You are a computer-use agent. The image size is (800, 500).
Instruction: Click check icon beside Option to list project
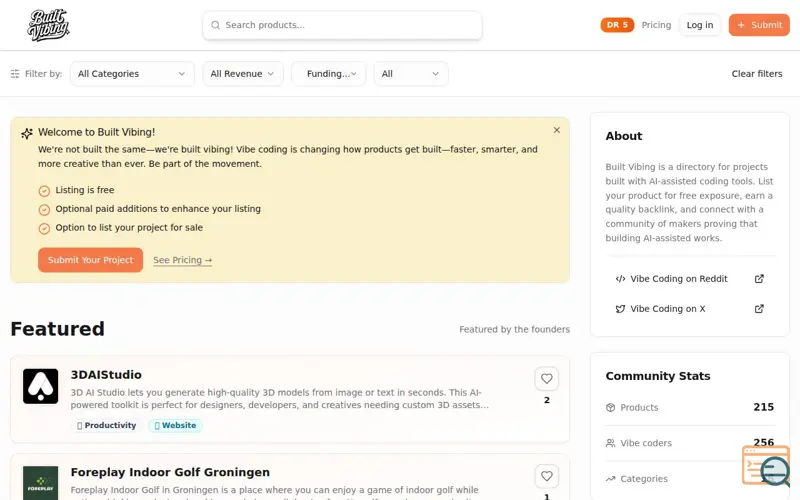pyautogui.click(x=44, y=229)
